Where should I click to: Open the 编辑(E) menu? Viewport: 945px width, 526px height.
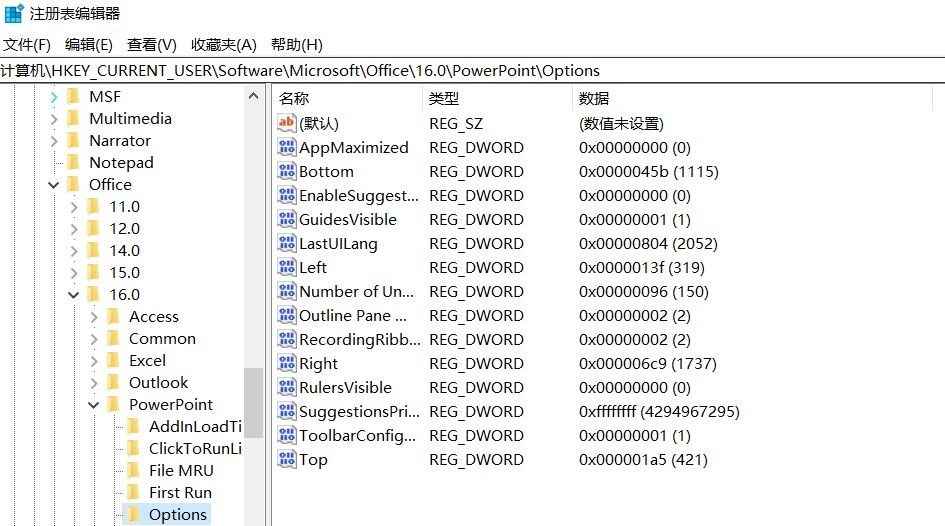click(89, 45)
